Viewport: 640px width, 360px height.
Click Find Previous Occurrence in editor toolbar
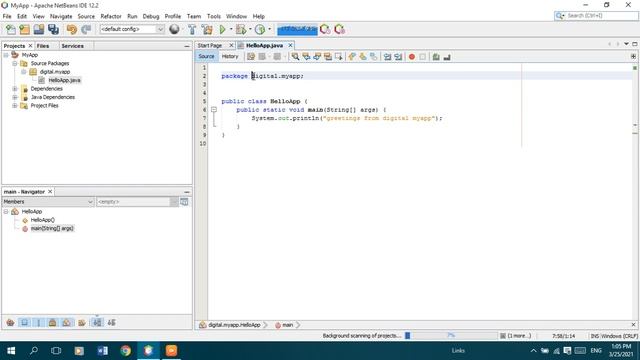[306, 57]
